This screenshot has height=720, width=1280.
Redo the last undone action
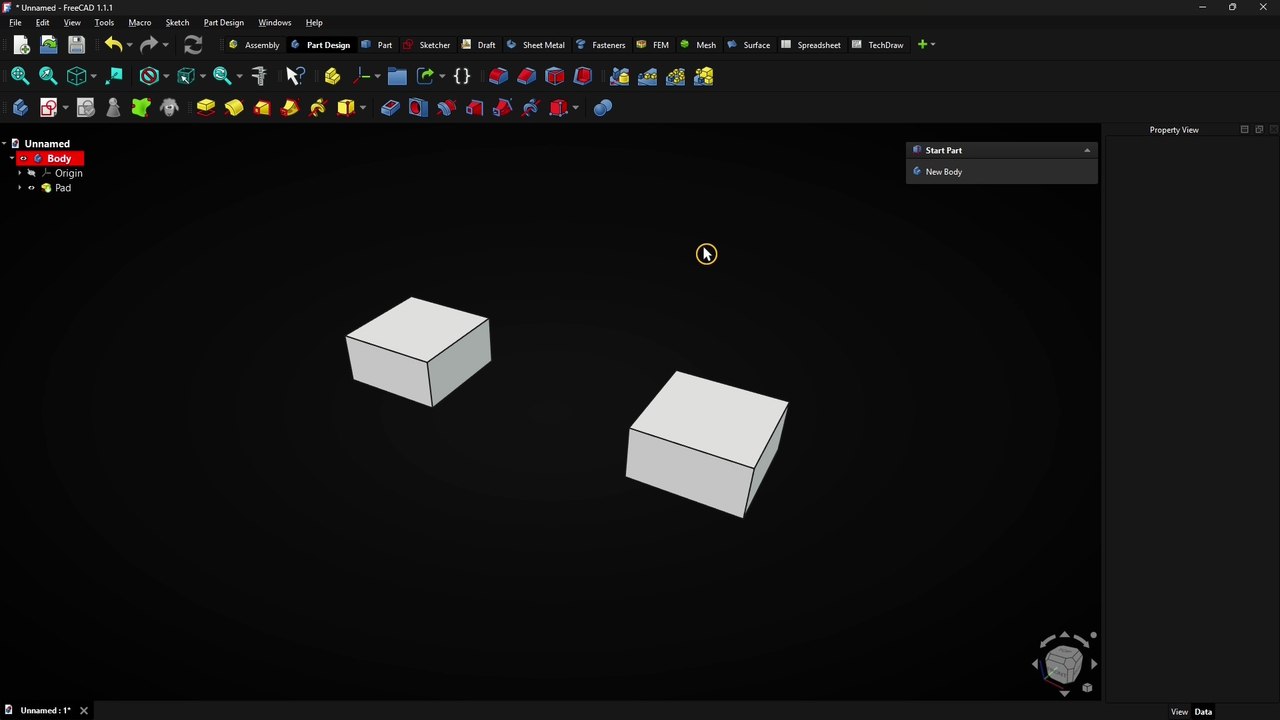click(x=149, y=45)
